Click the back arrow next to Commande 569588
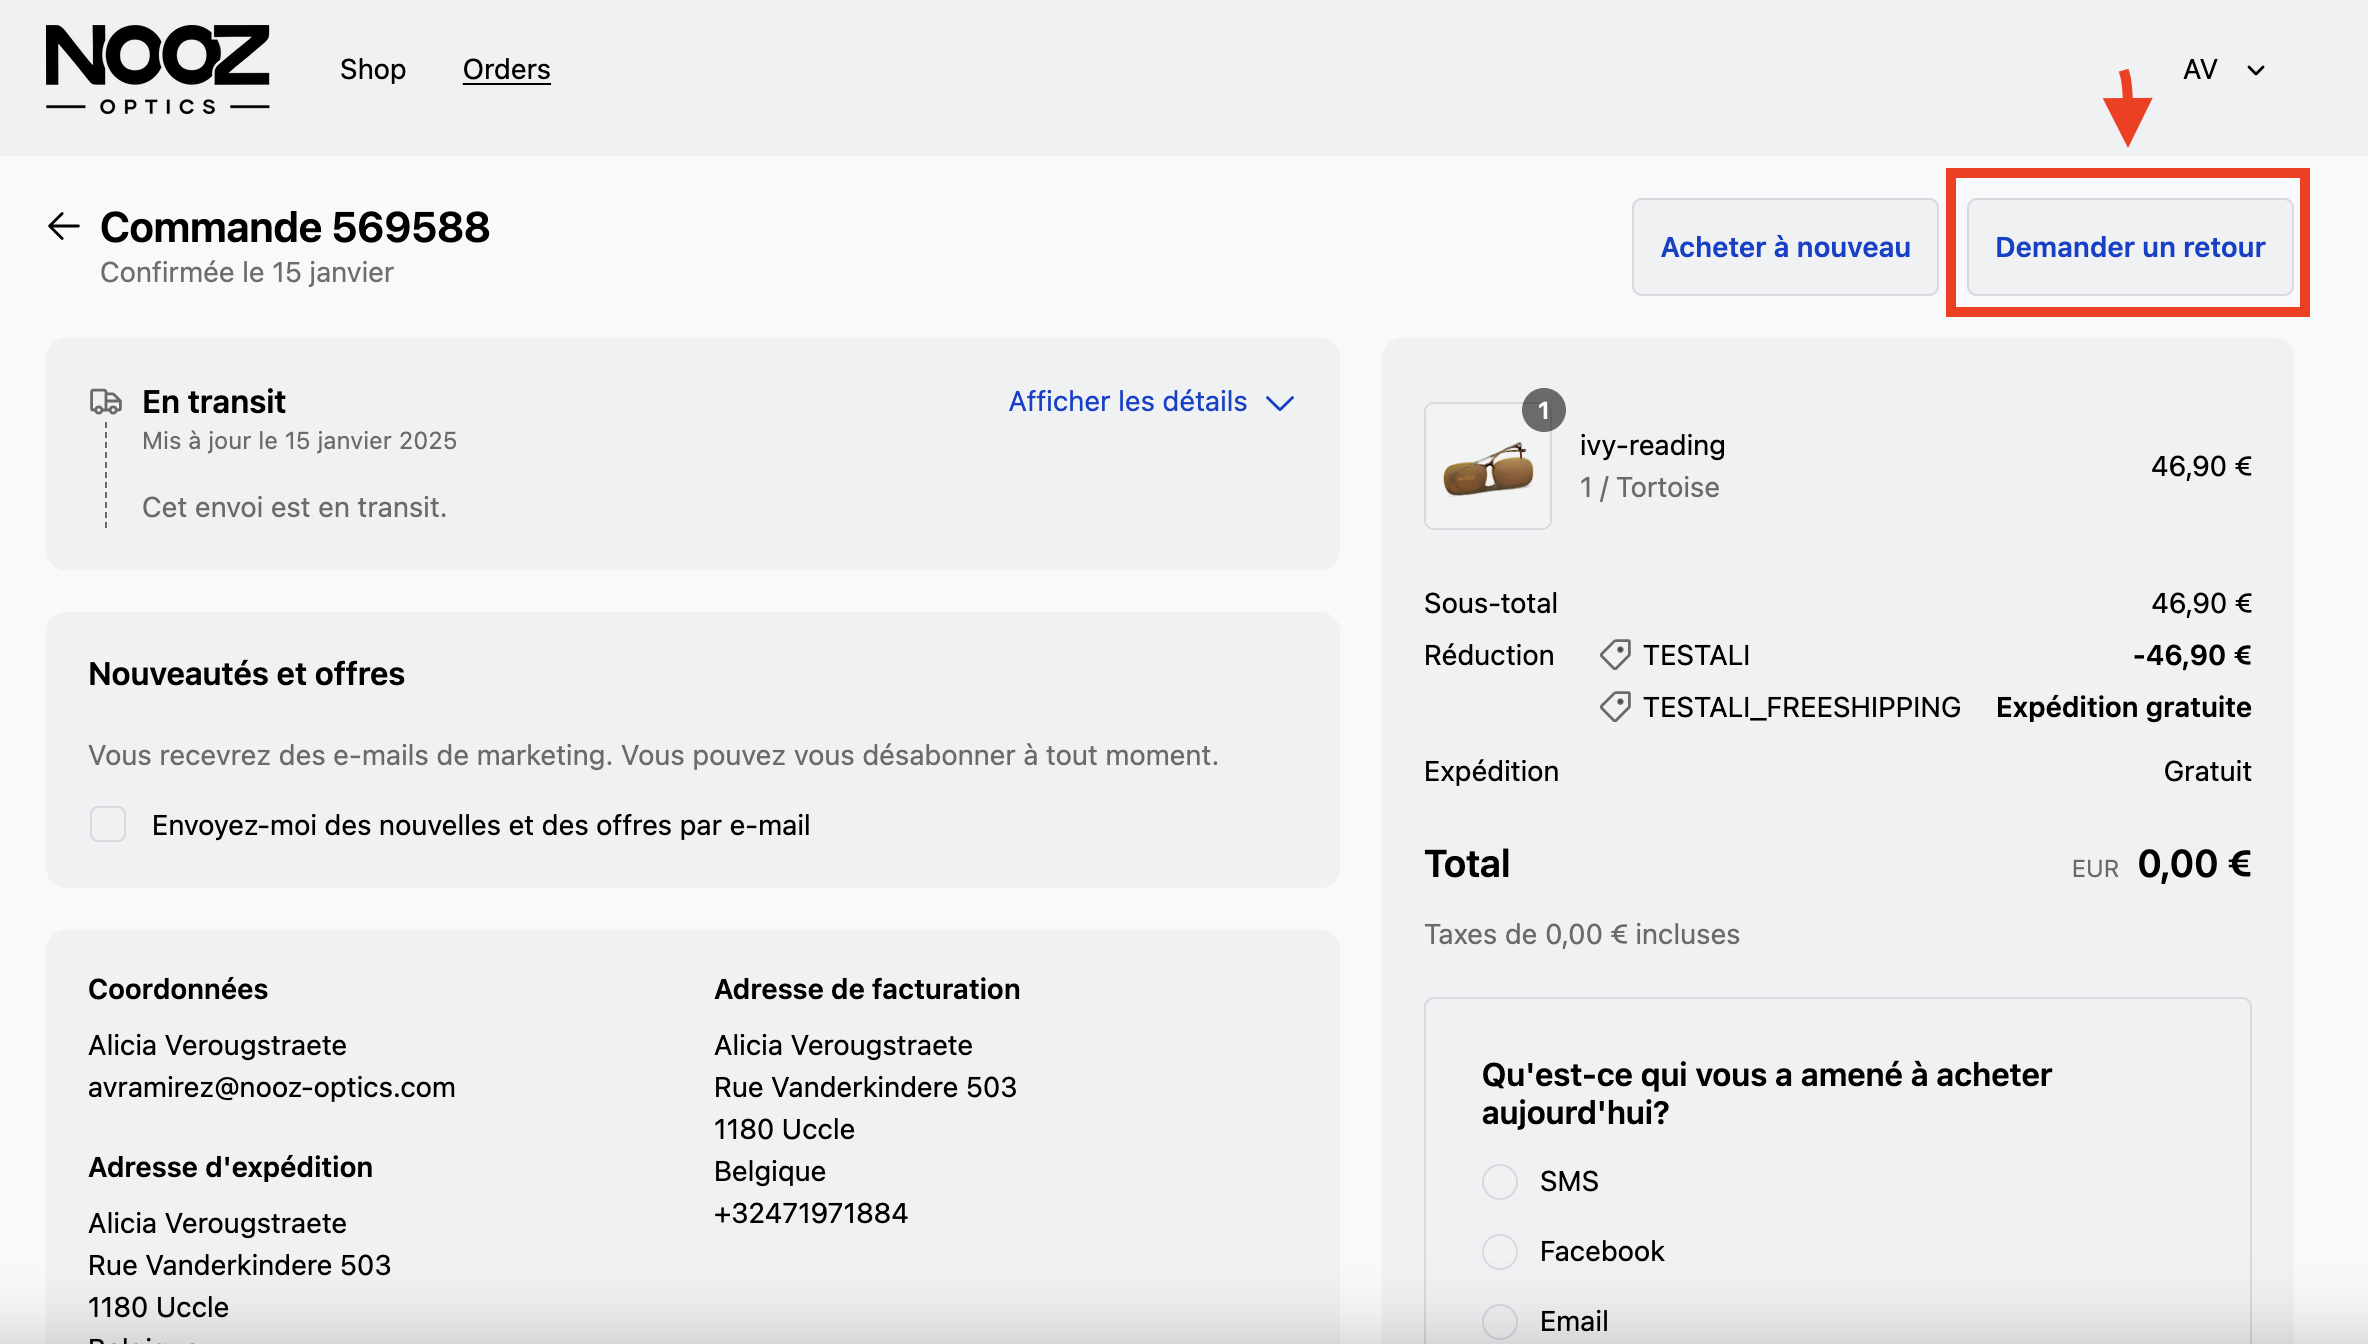Viewport: 2368px width, 1344px height. (x=64, y=226)
